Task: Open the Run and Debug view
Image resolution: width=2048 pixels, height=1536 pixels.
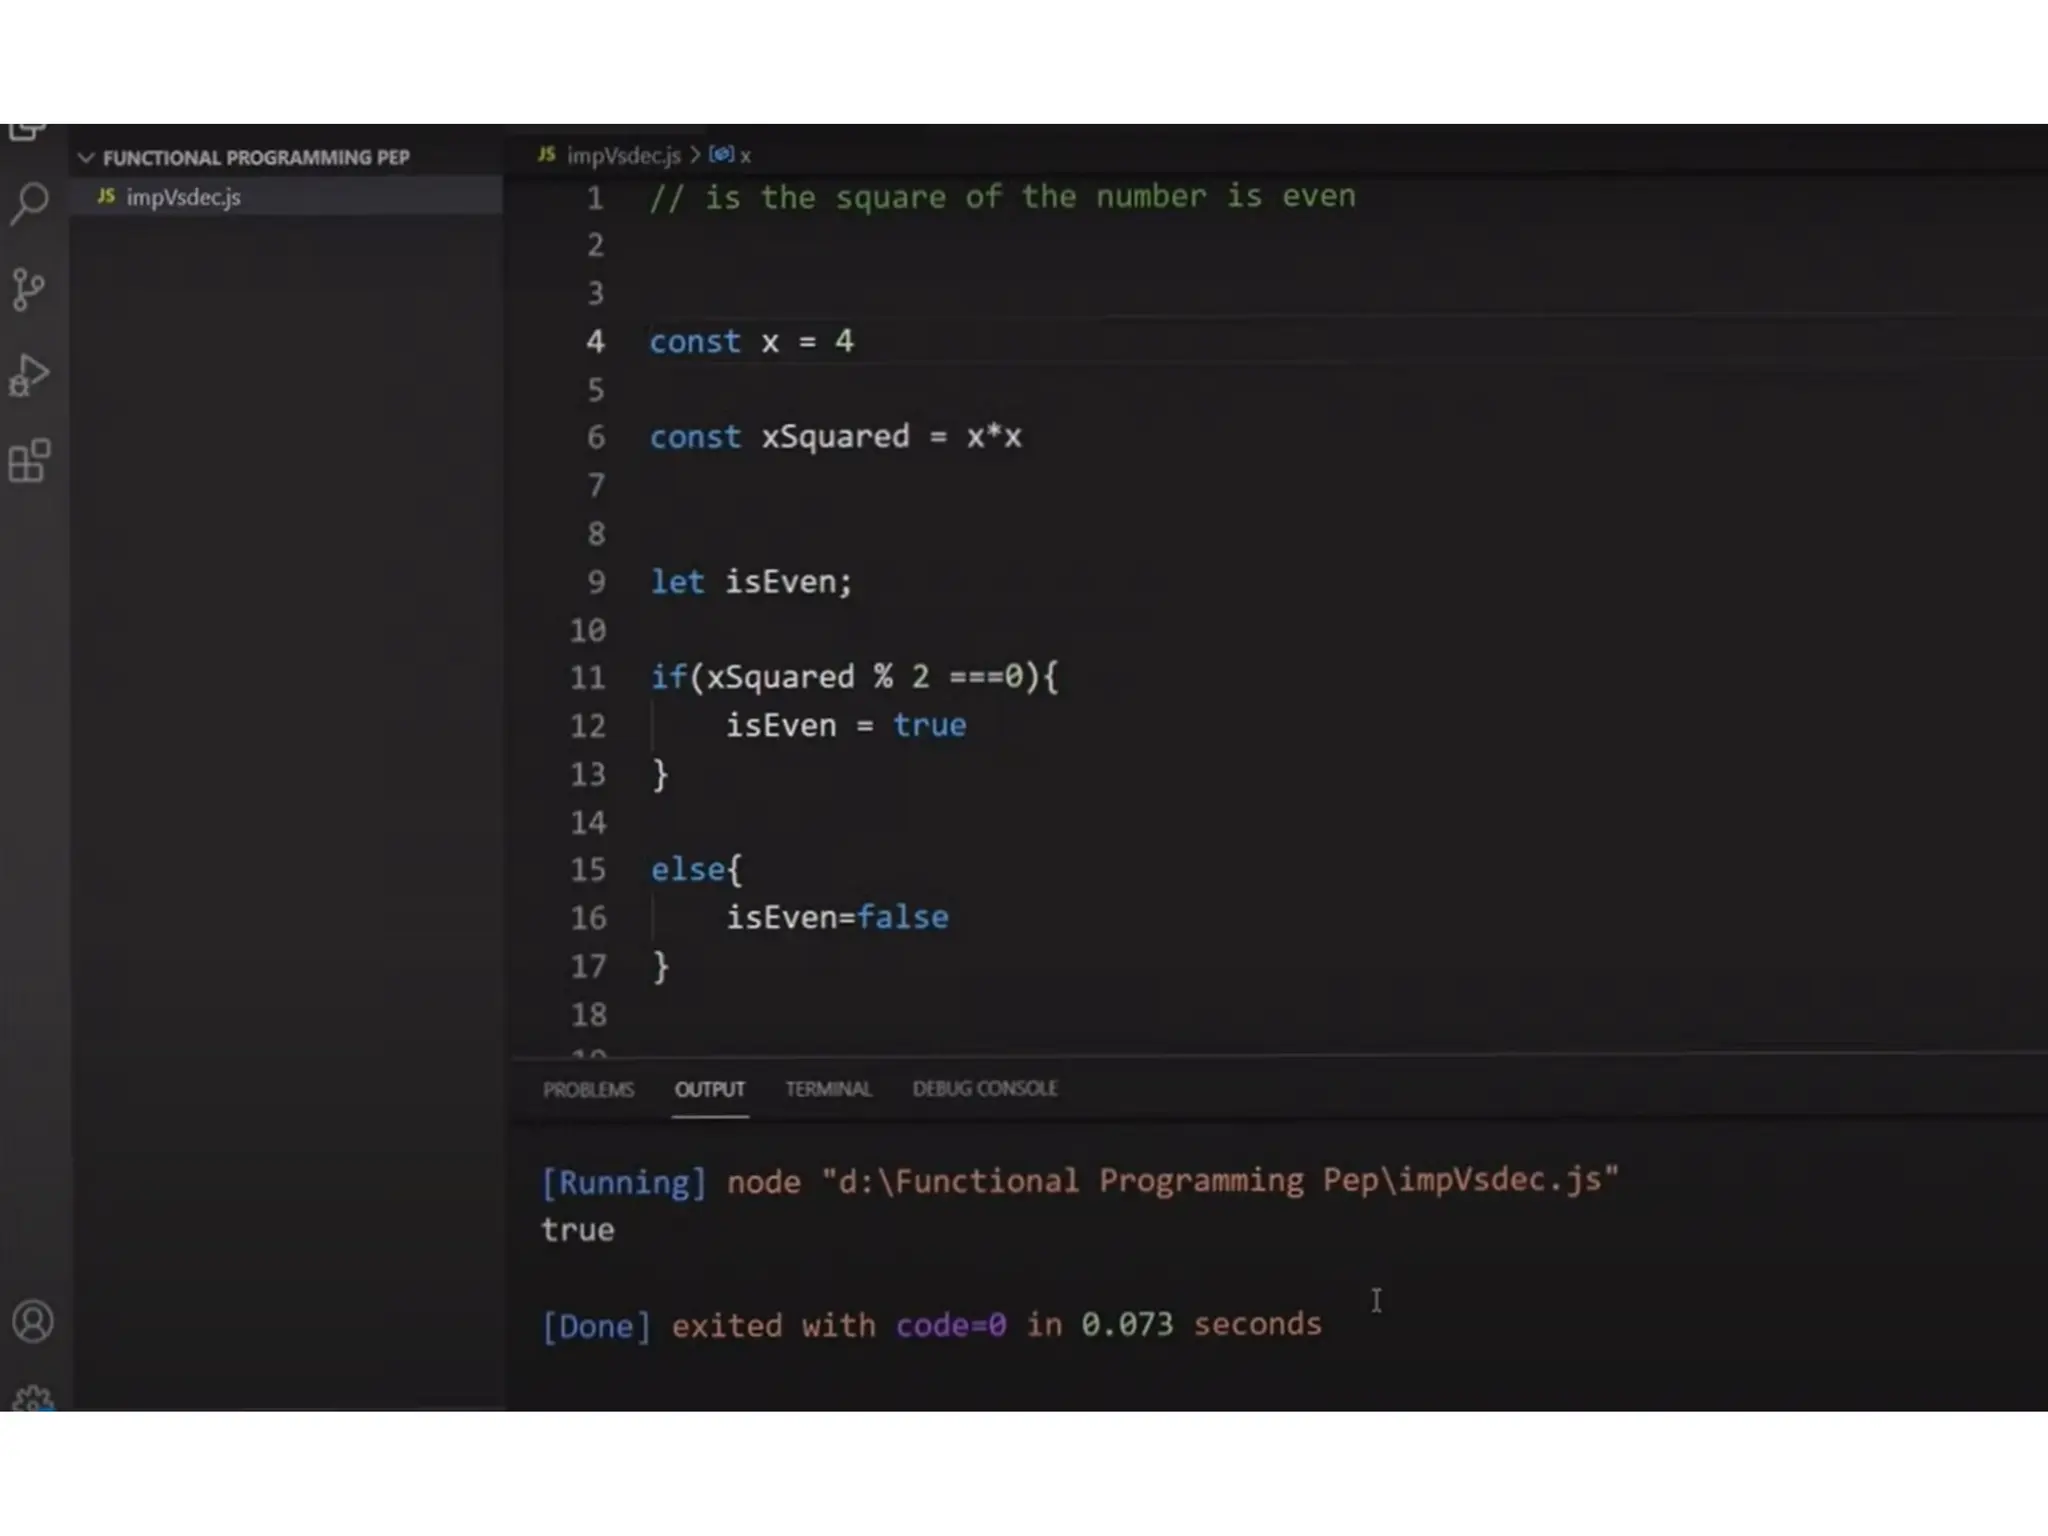Action: (29, 376)
